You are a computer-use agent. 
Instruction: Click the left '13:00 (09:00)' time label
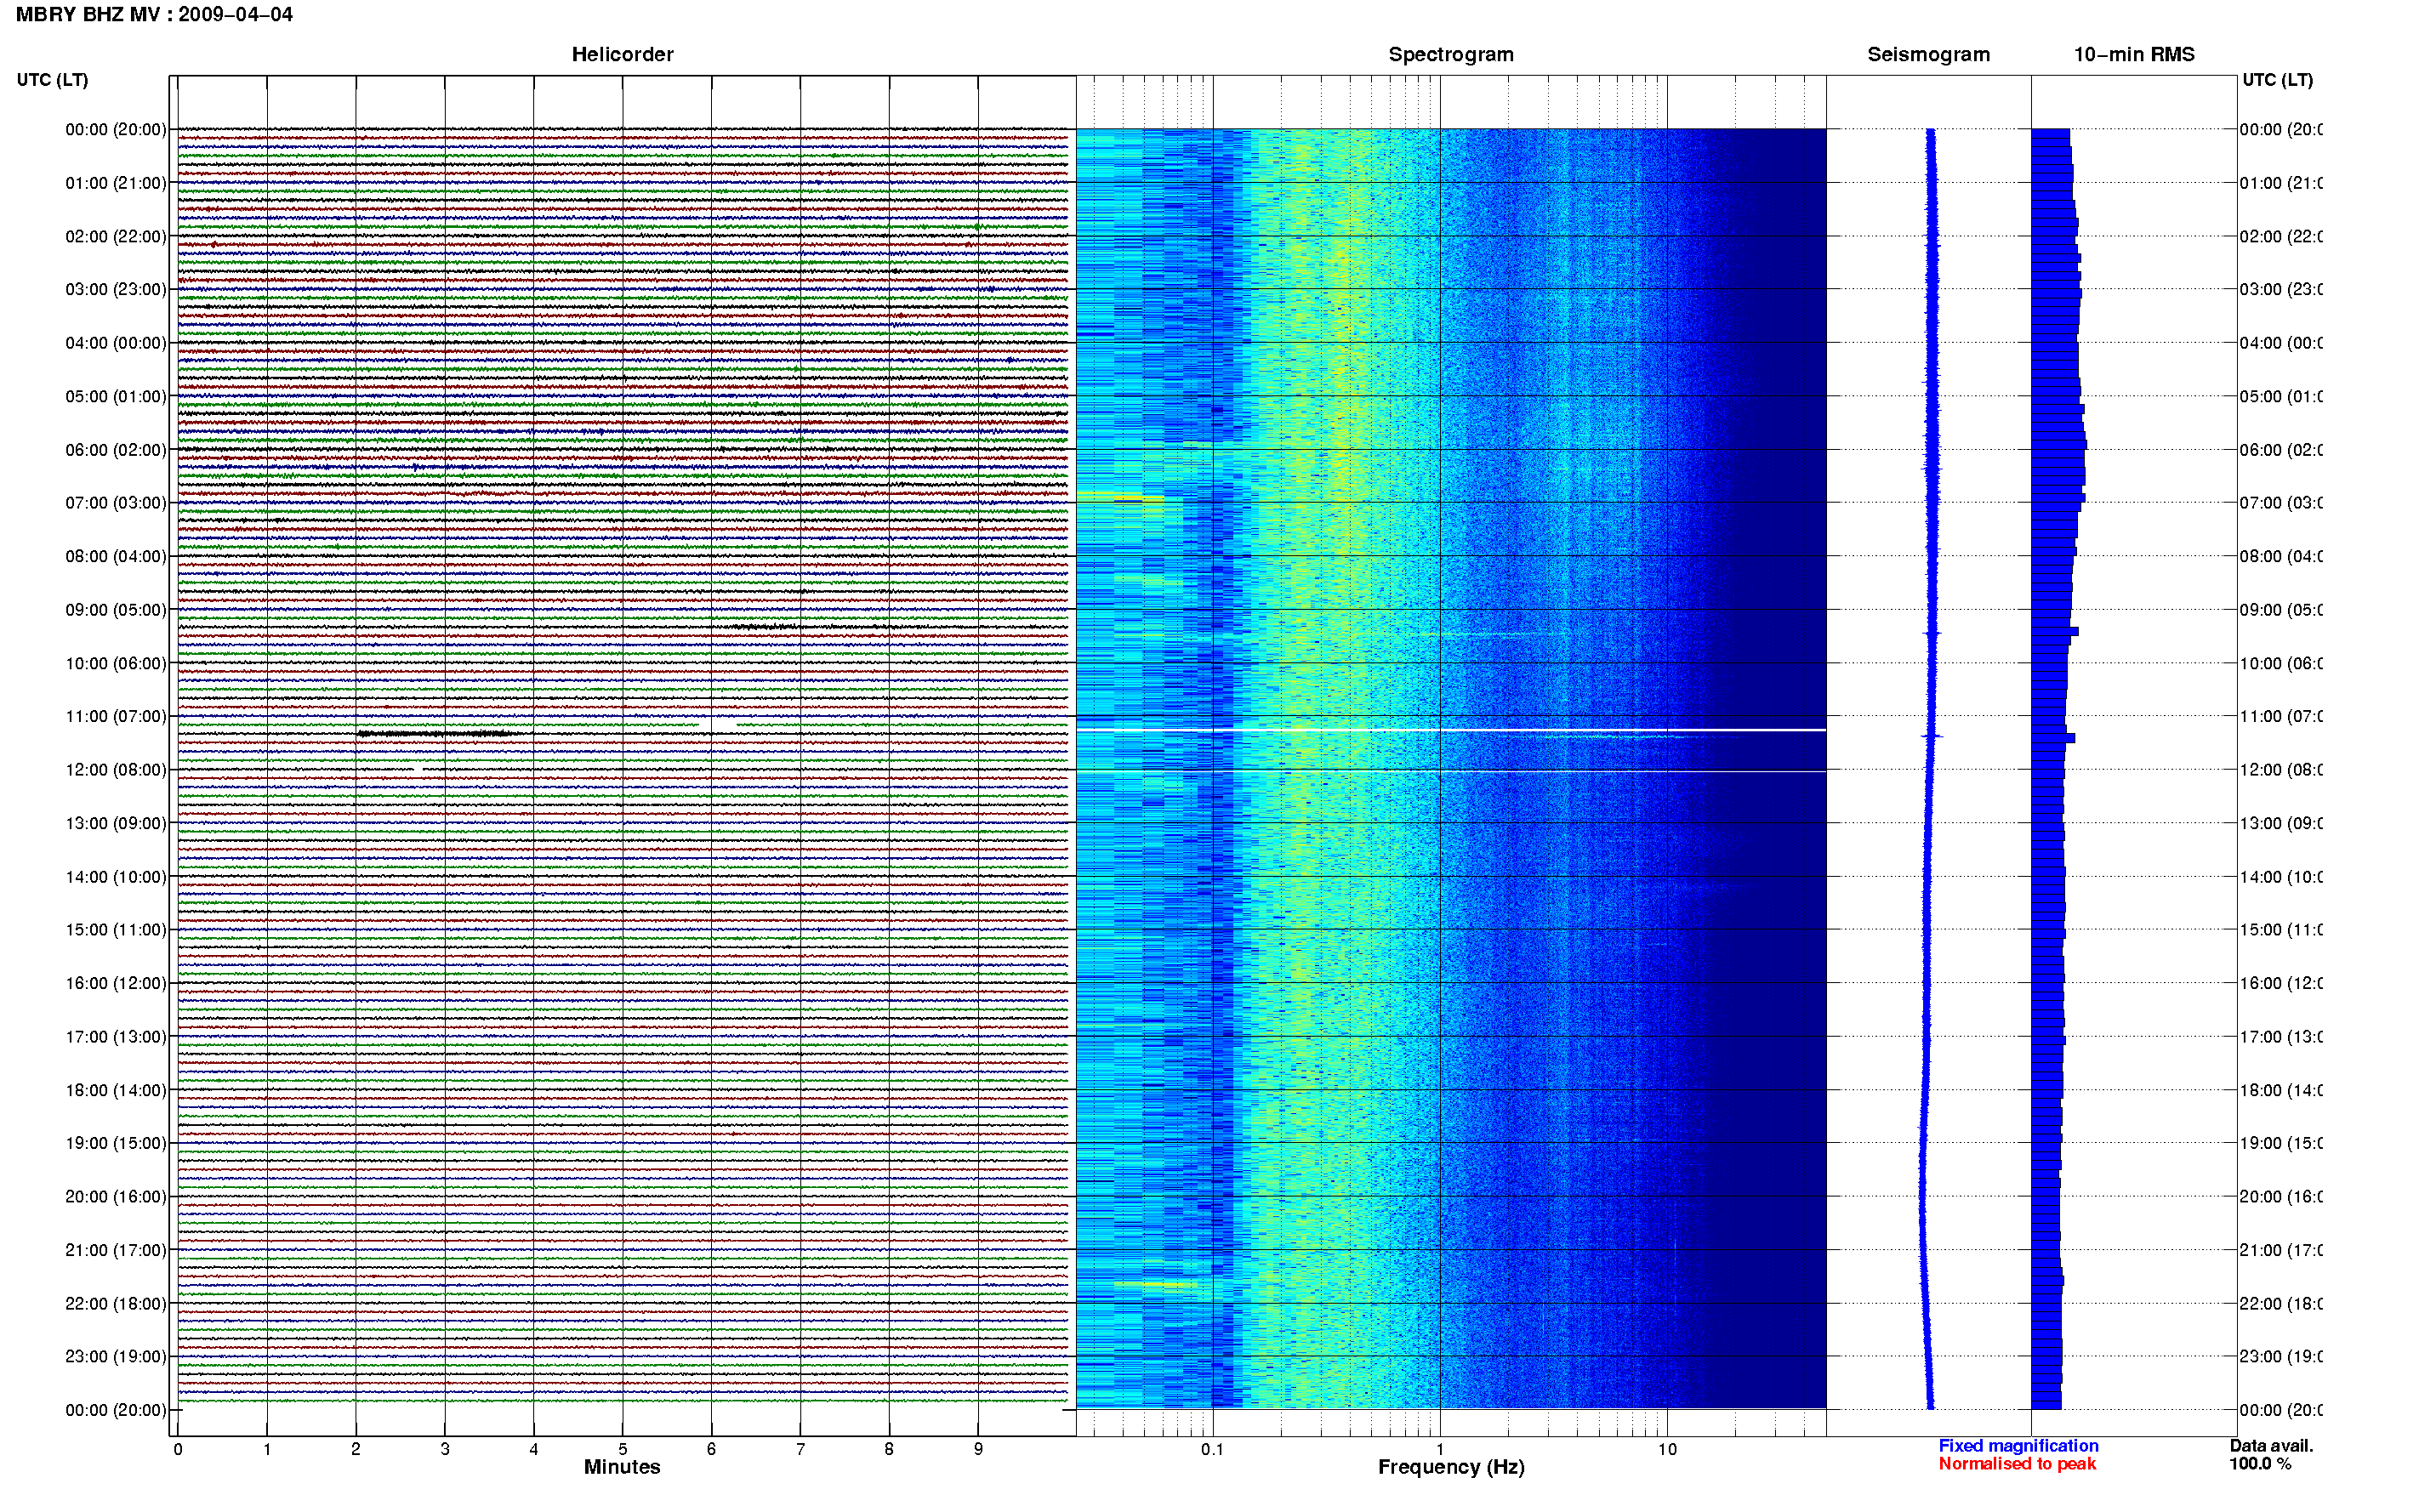coord(116,823)
